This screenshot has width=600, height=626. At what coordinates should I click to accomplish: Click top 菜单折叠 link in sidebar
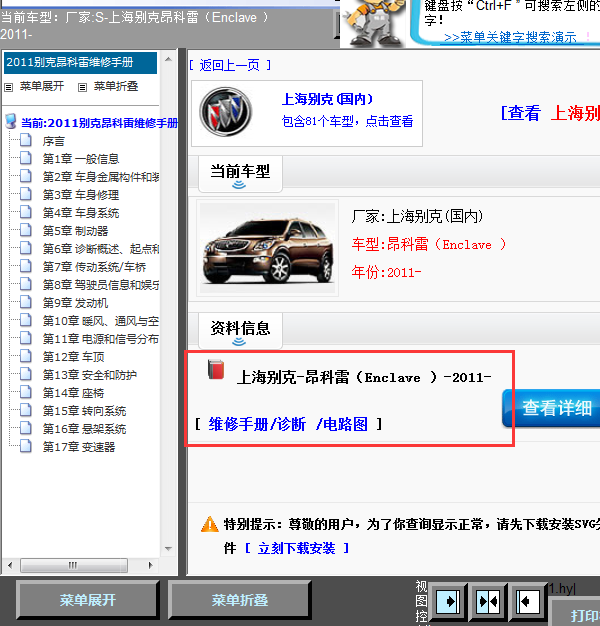[116, 86]
